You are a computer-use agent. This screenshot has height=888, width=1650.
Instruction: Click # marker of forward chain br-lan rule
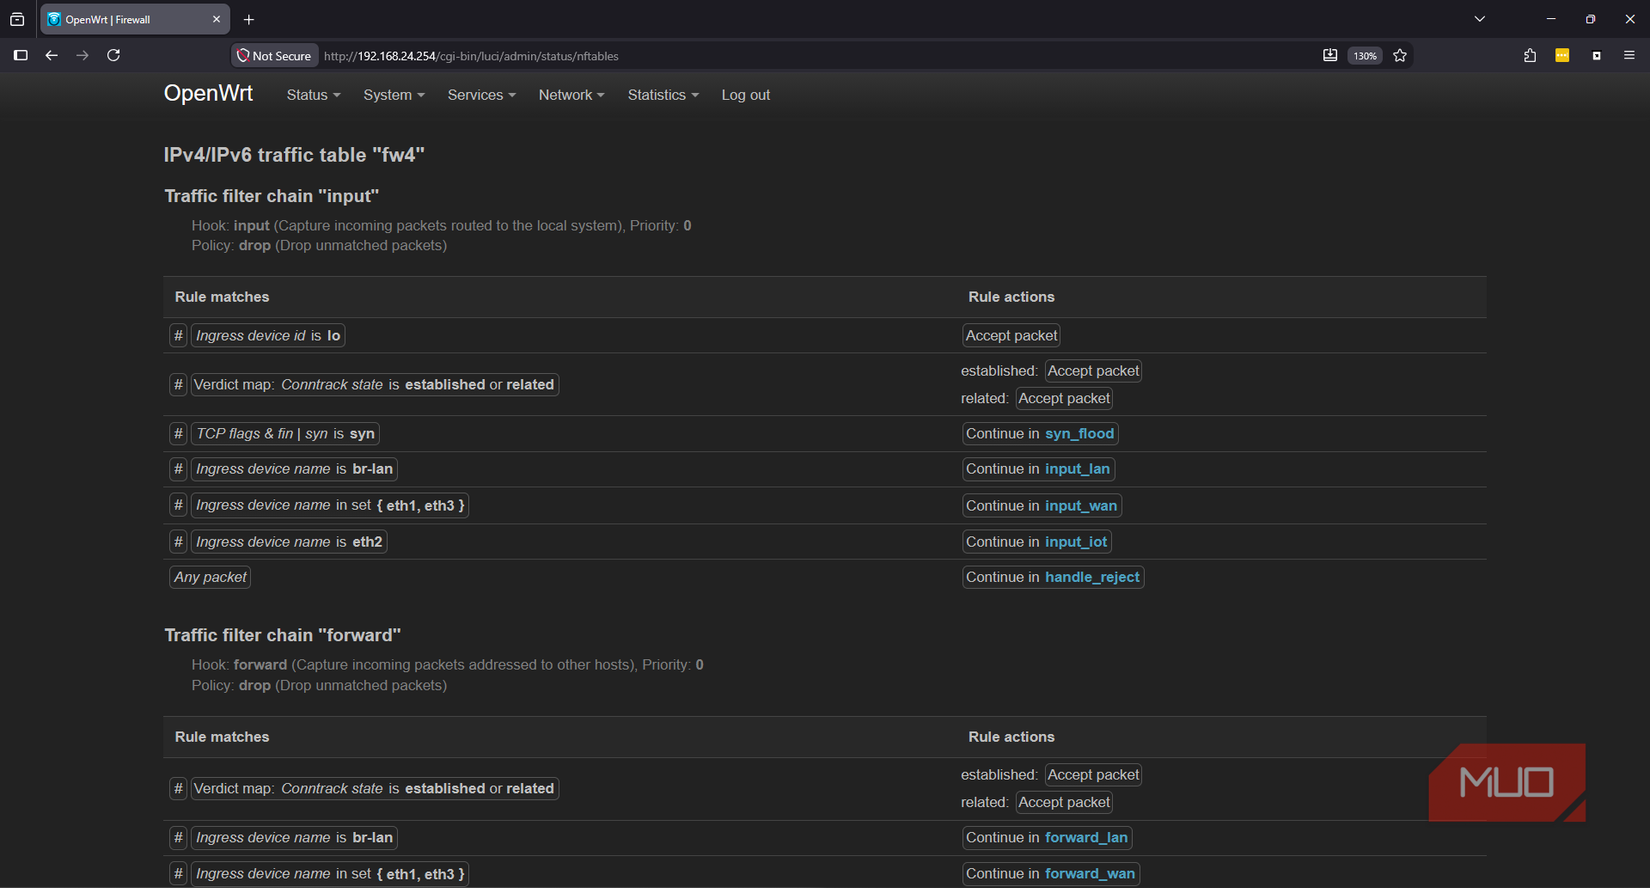point(178,838)
